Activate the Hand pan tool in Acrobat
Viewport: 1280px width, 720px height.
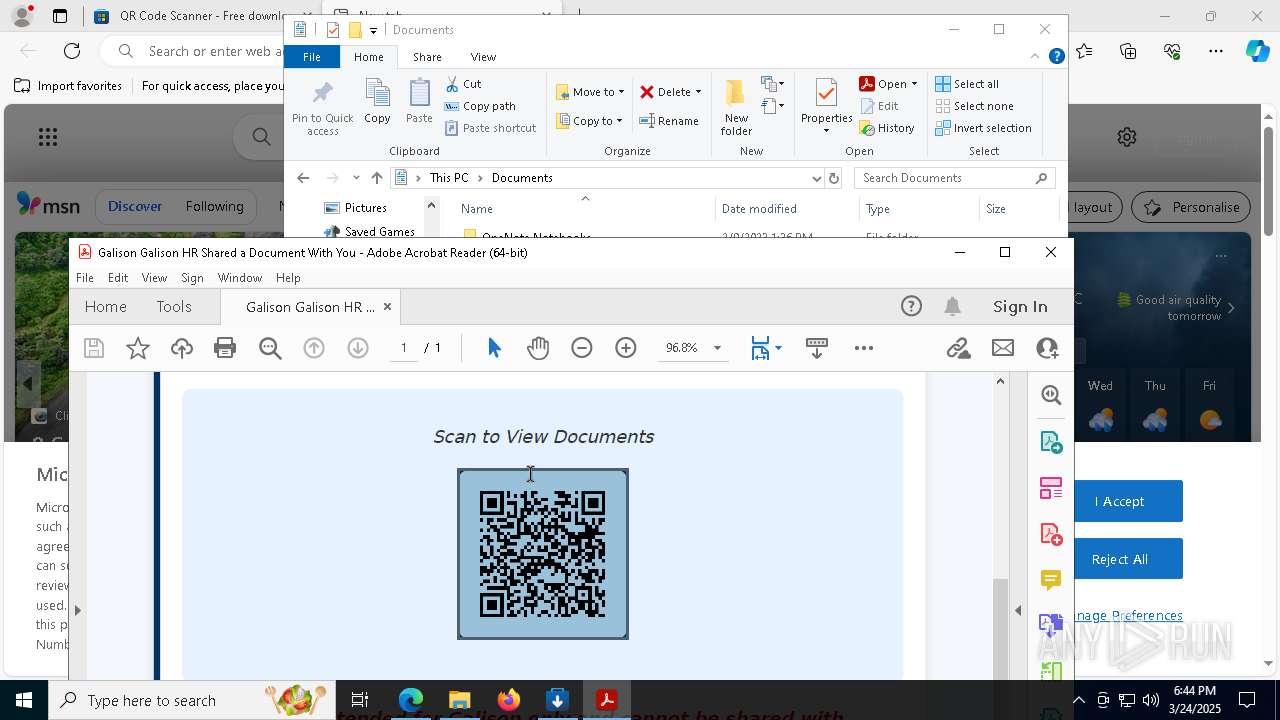(x=538, y=348)
